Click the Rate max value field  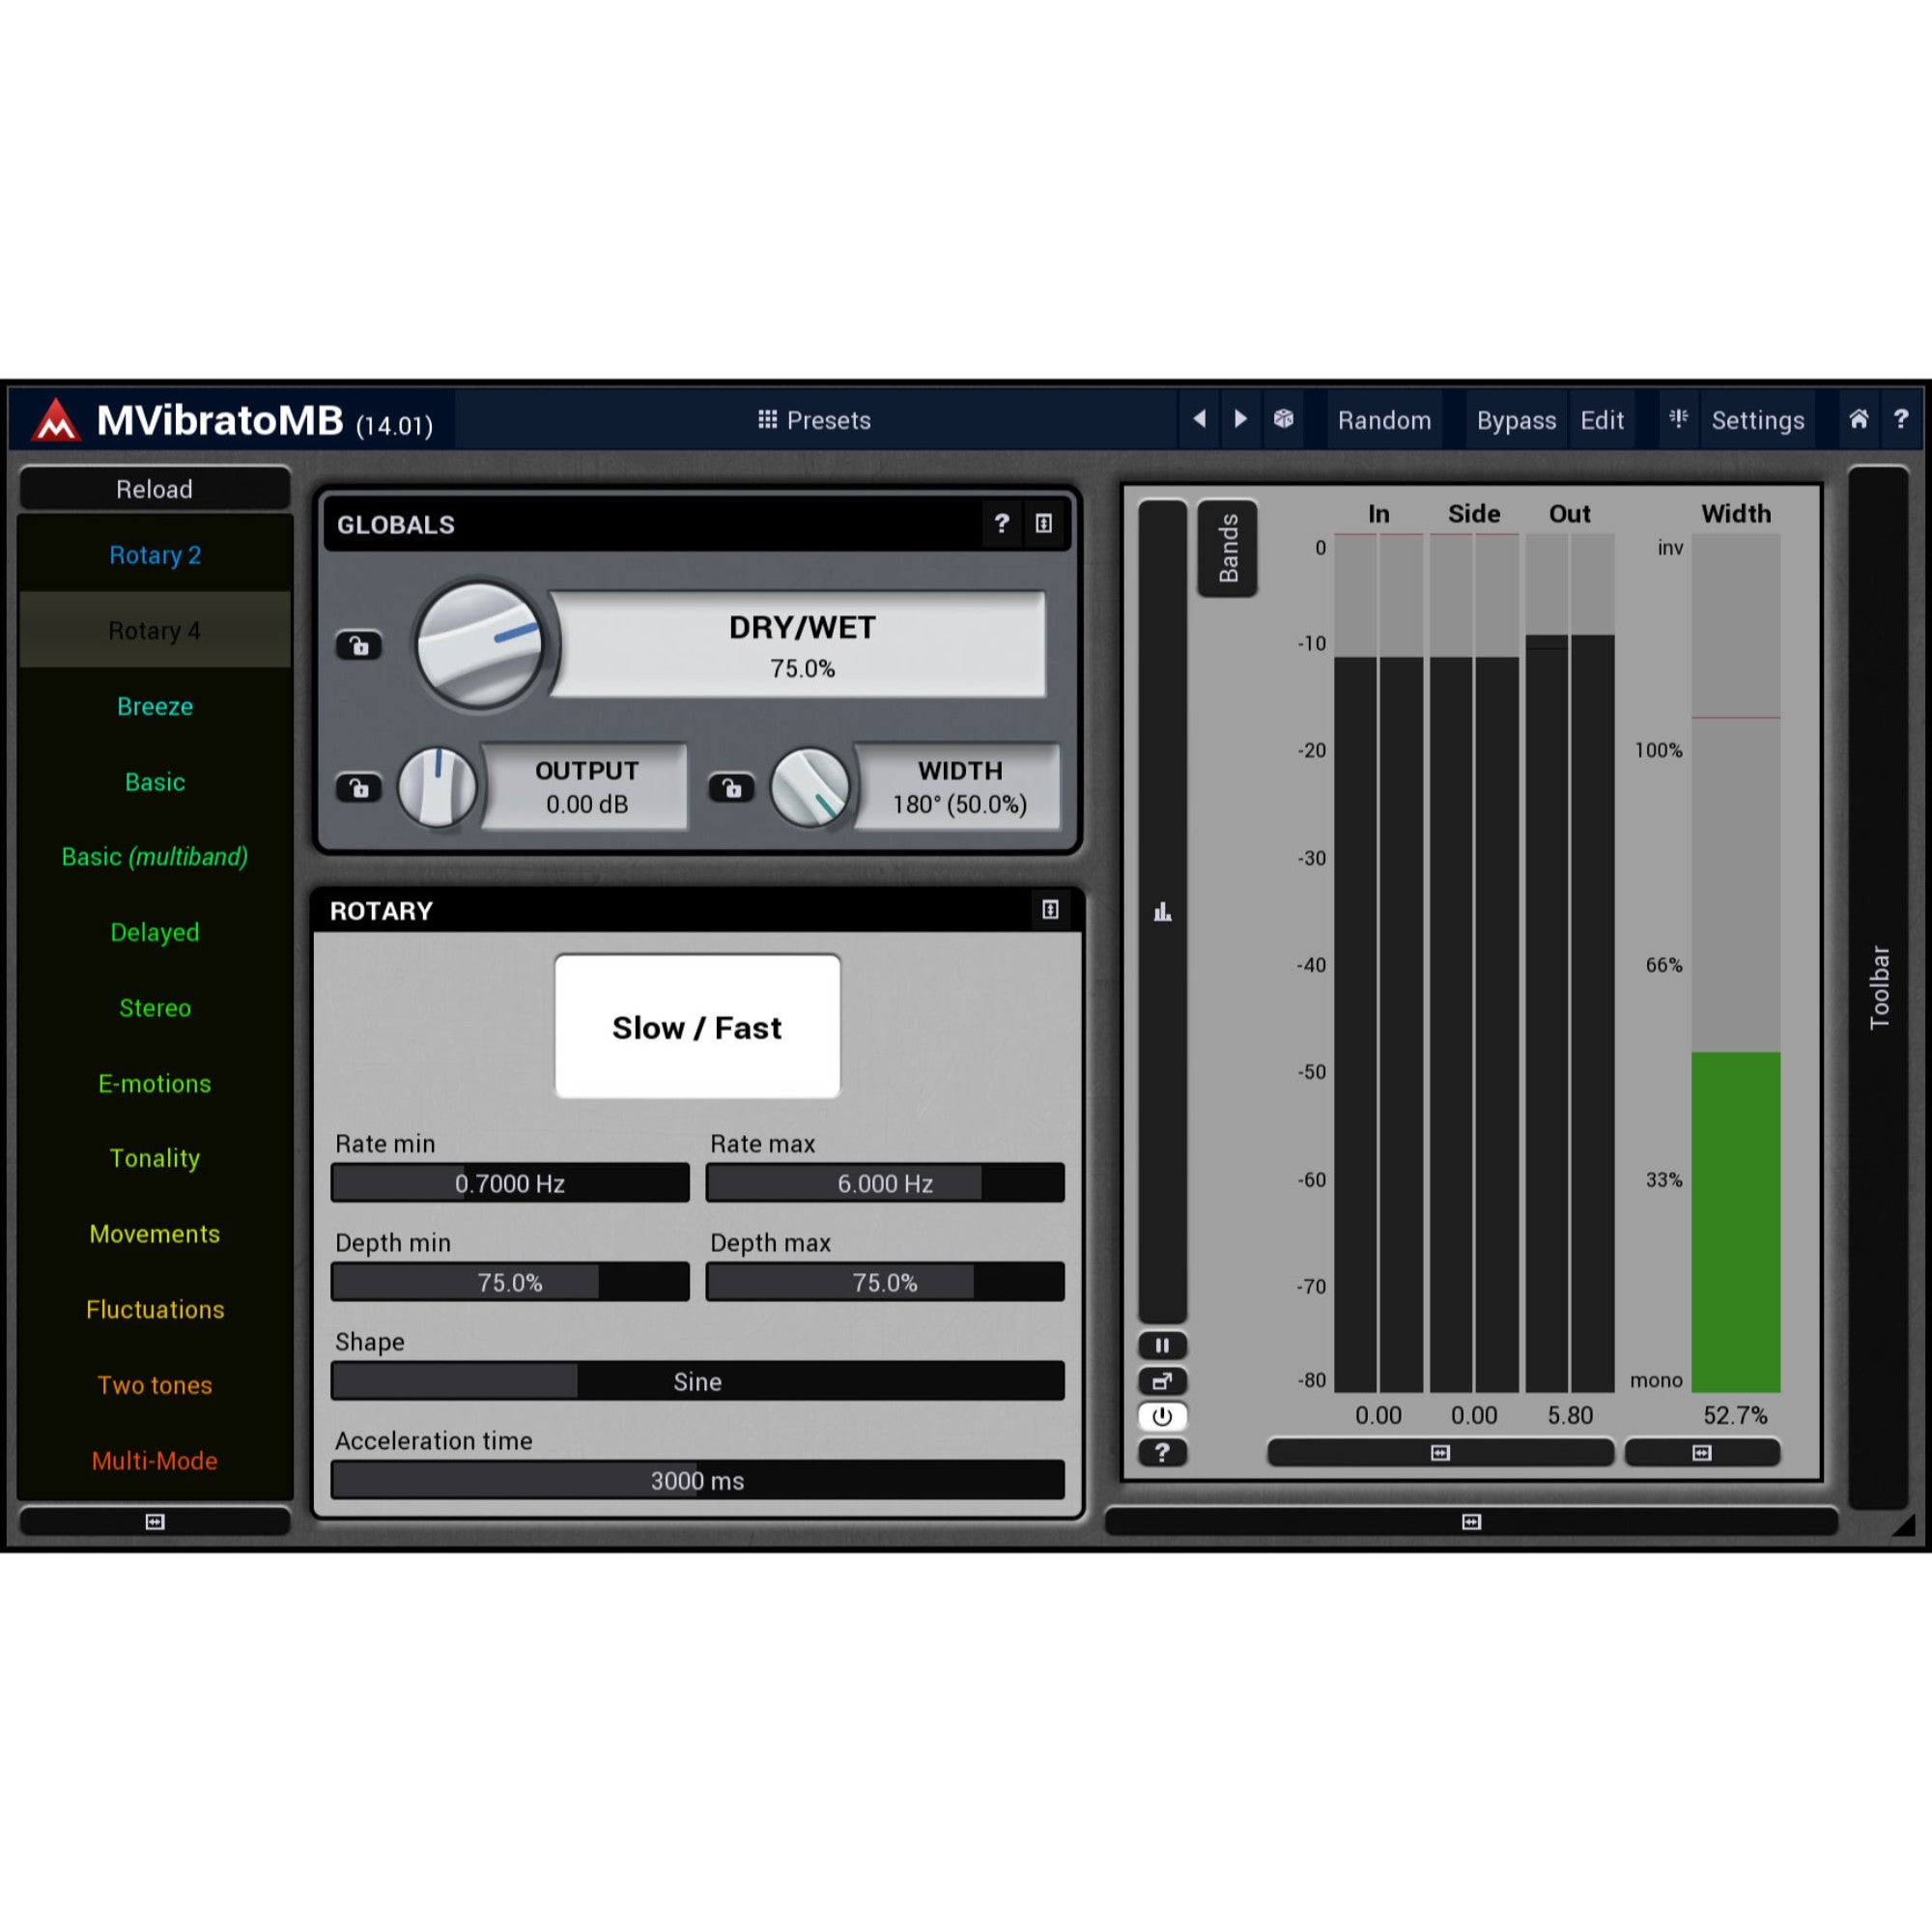click(x=885, y=1183)
